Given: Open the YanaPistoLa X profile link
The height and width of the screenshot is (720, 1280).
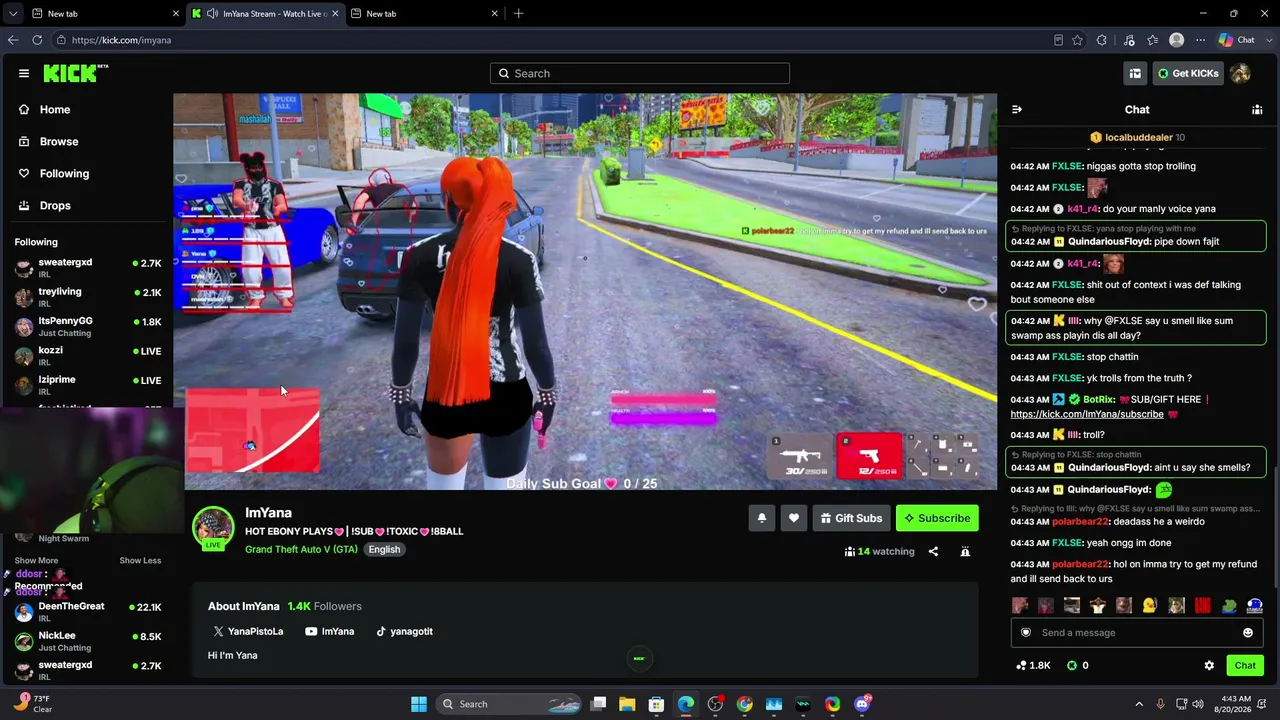Looking at the screenshot, I should [248, 632].
